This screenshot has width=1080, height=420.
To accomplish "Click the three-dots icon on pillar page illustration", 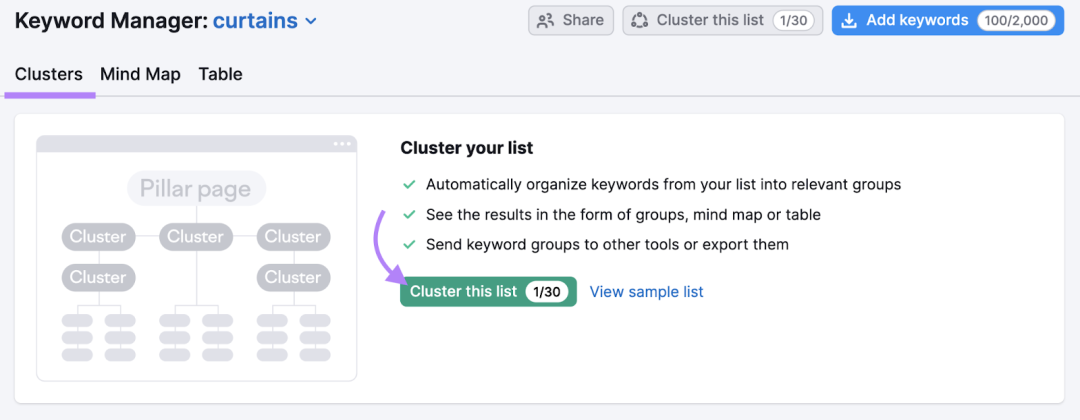I will tap(342, 144).
